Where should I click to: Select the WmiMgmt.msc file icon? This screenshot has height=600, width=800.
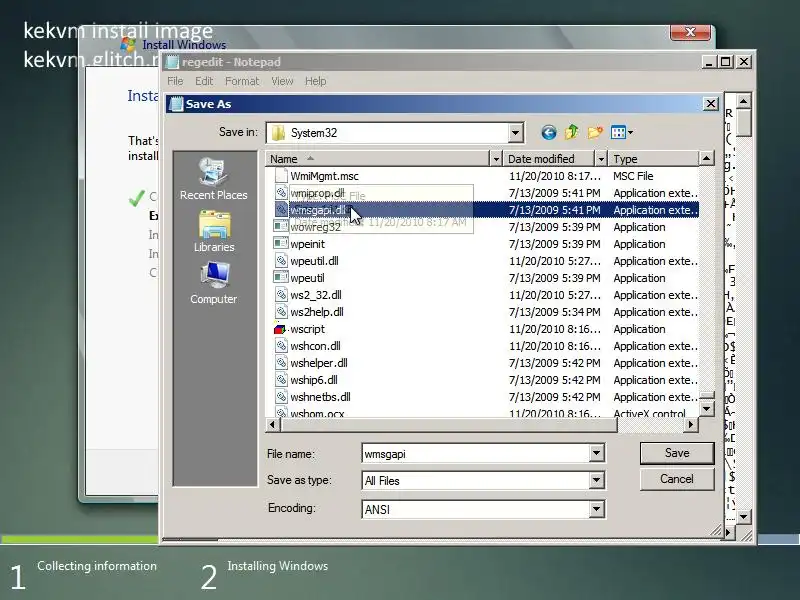[281, 176]
